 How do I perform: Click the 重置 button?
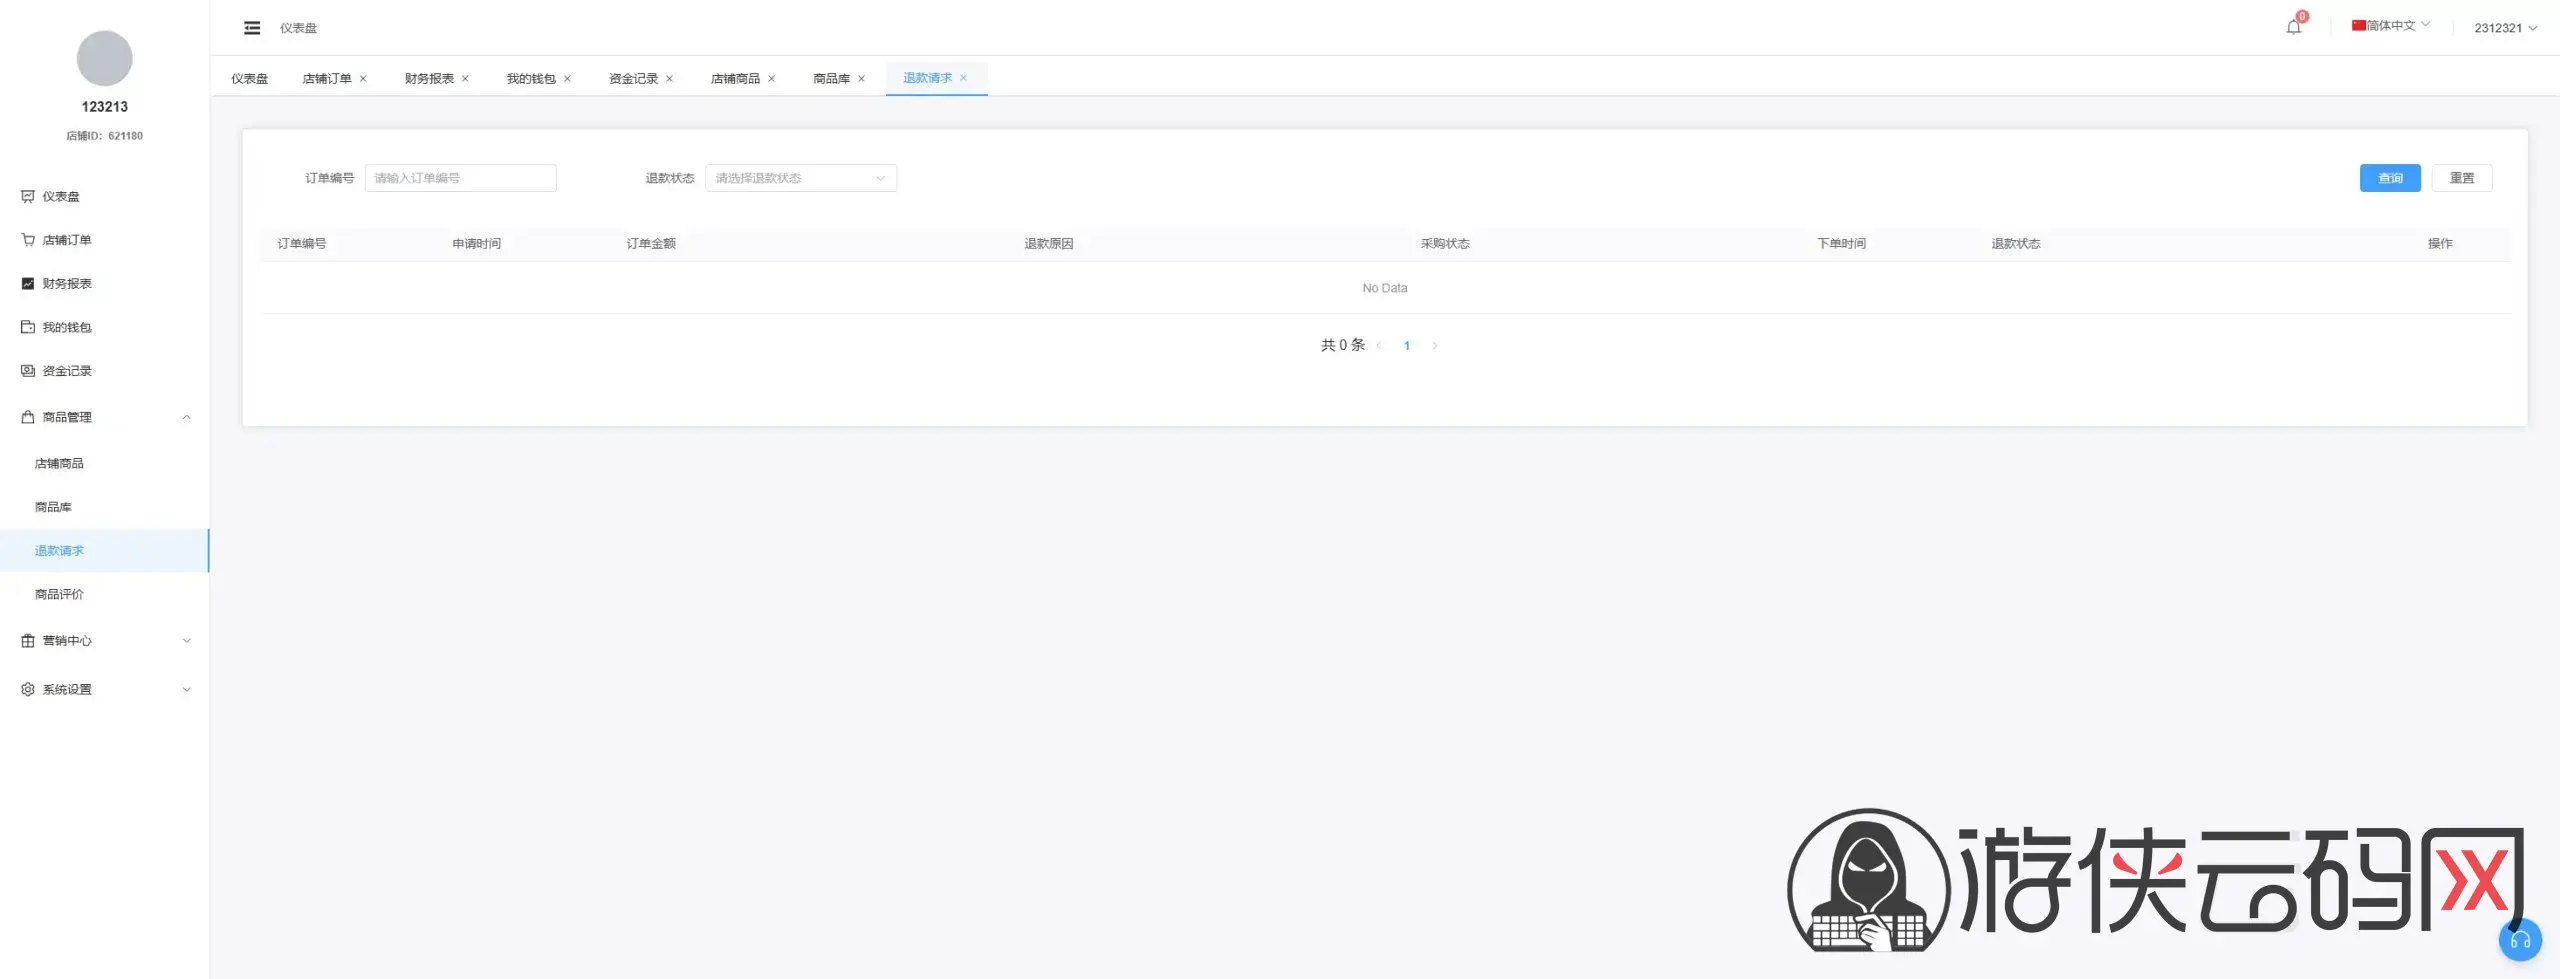coord(2462,178)
